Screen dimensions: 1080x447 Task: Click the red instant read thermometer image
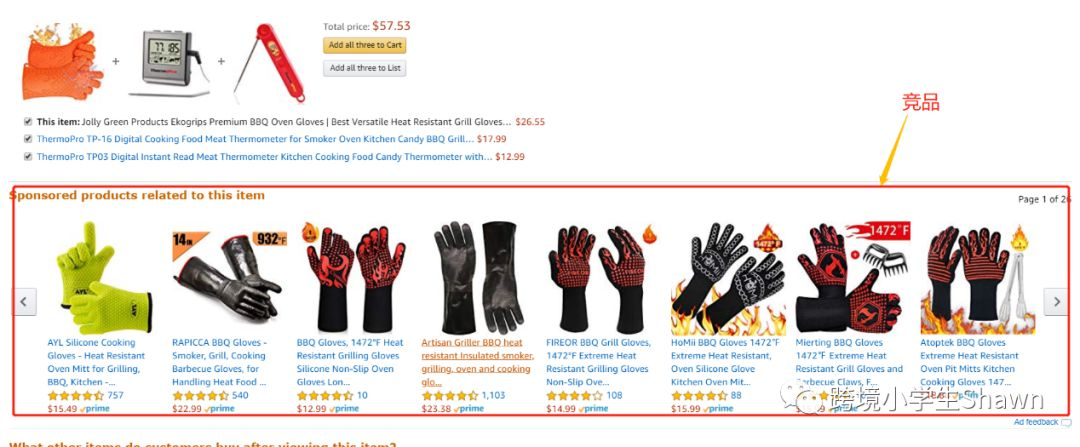pos(269,62)
